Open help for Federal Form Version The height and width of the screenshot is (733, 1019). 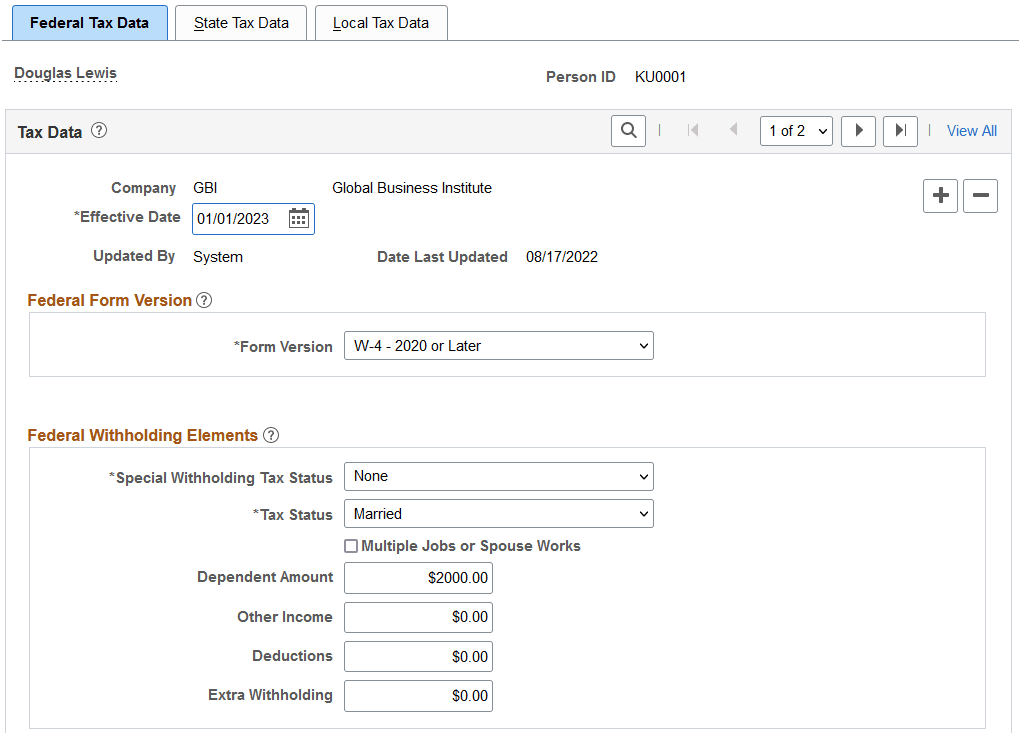204,299
